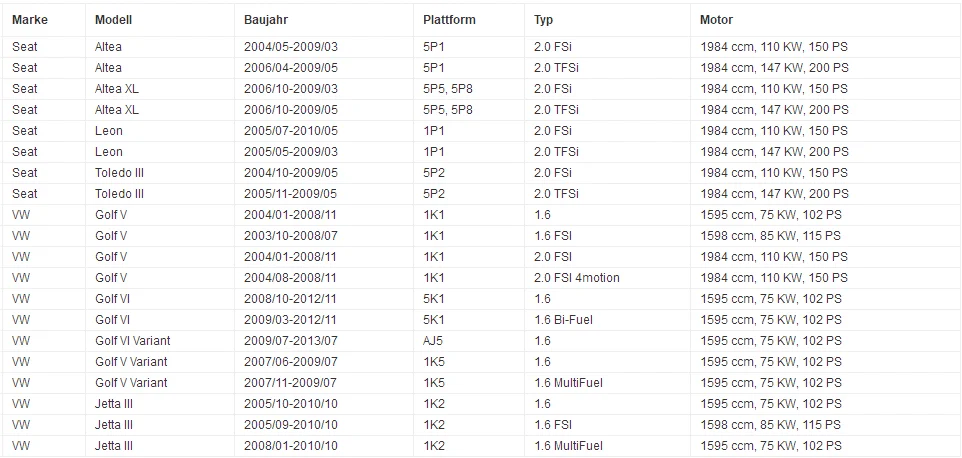Select 1.6 FSI in the Golf V row
This screenshot has width=962, height=458.
click(x=552, y=235)
